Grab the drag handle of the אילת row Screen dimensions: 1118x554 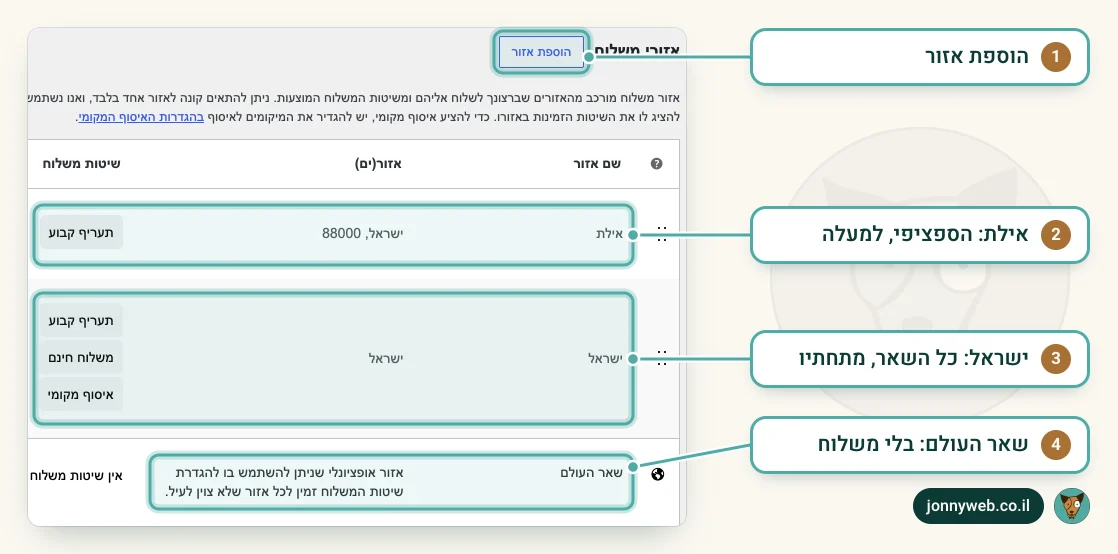[x=662, y=234]
